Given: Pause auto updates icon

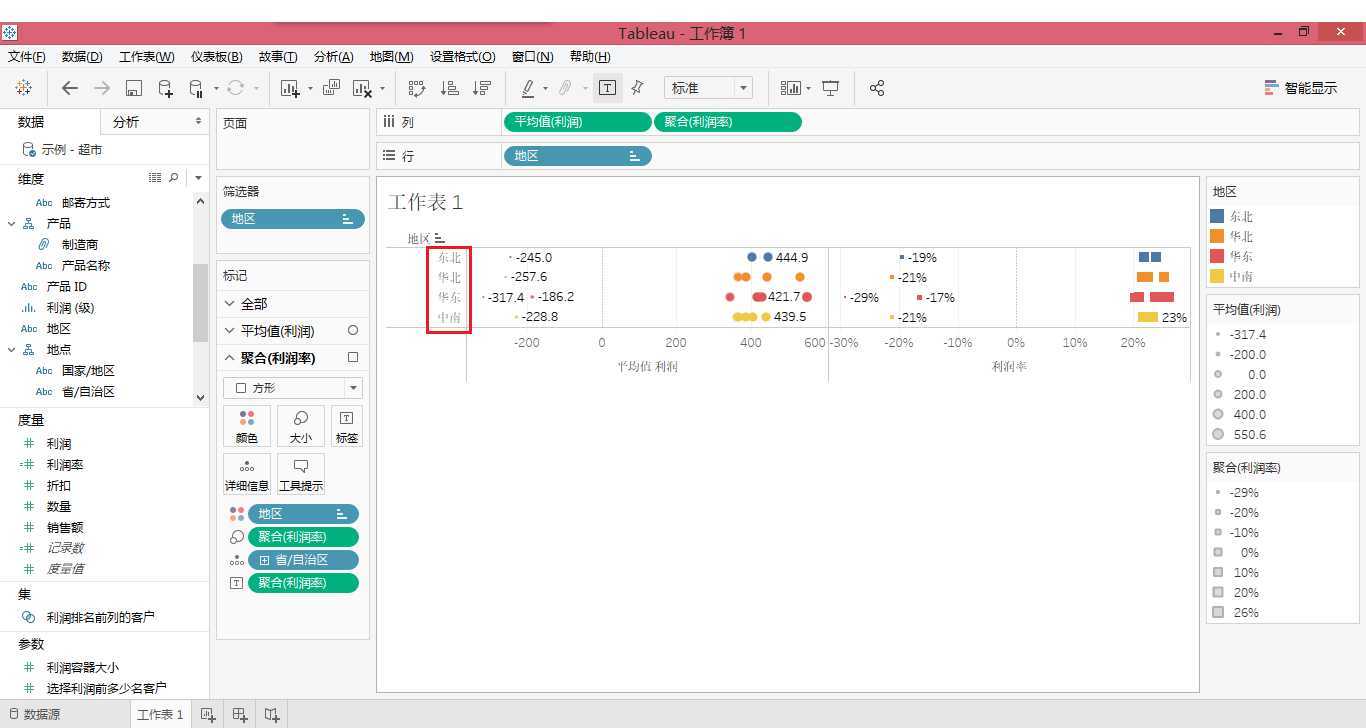Looking at the screenshot, I should [197, 88].
